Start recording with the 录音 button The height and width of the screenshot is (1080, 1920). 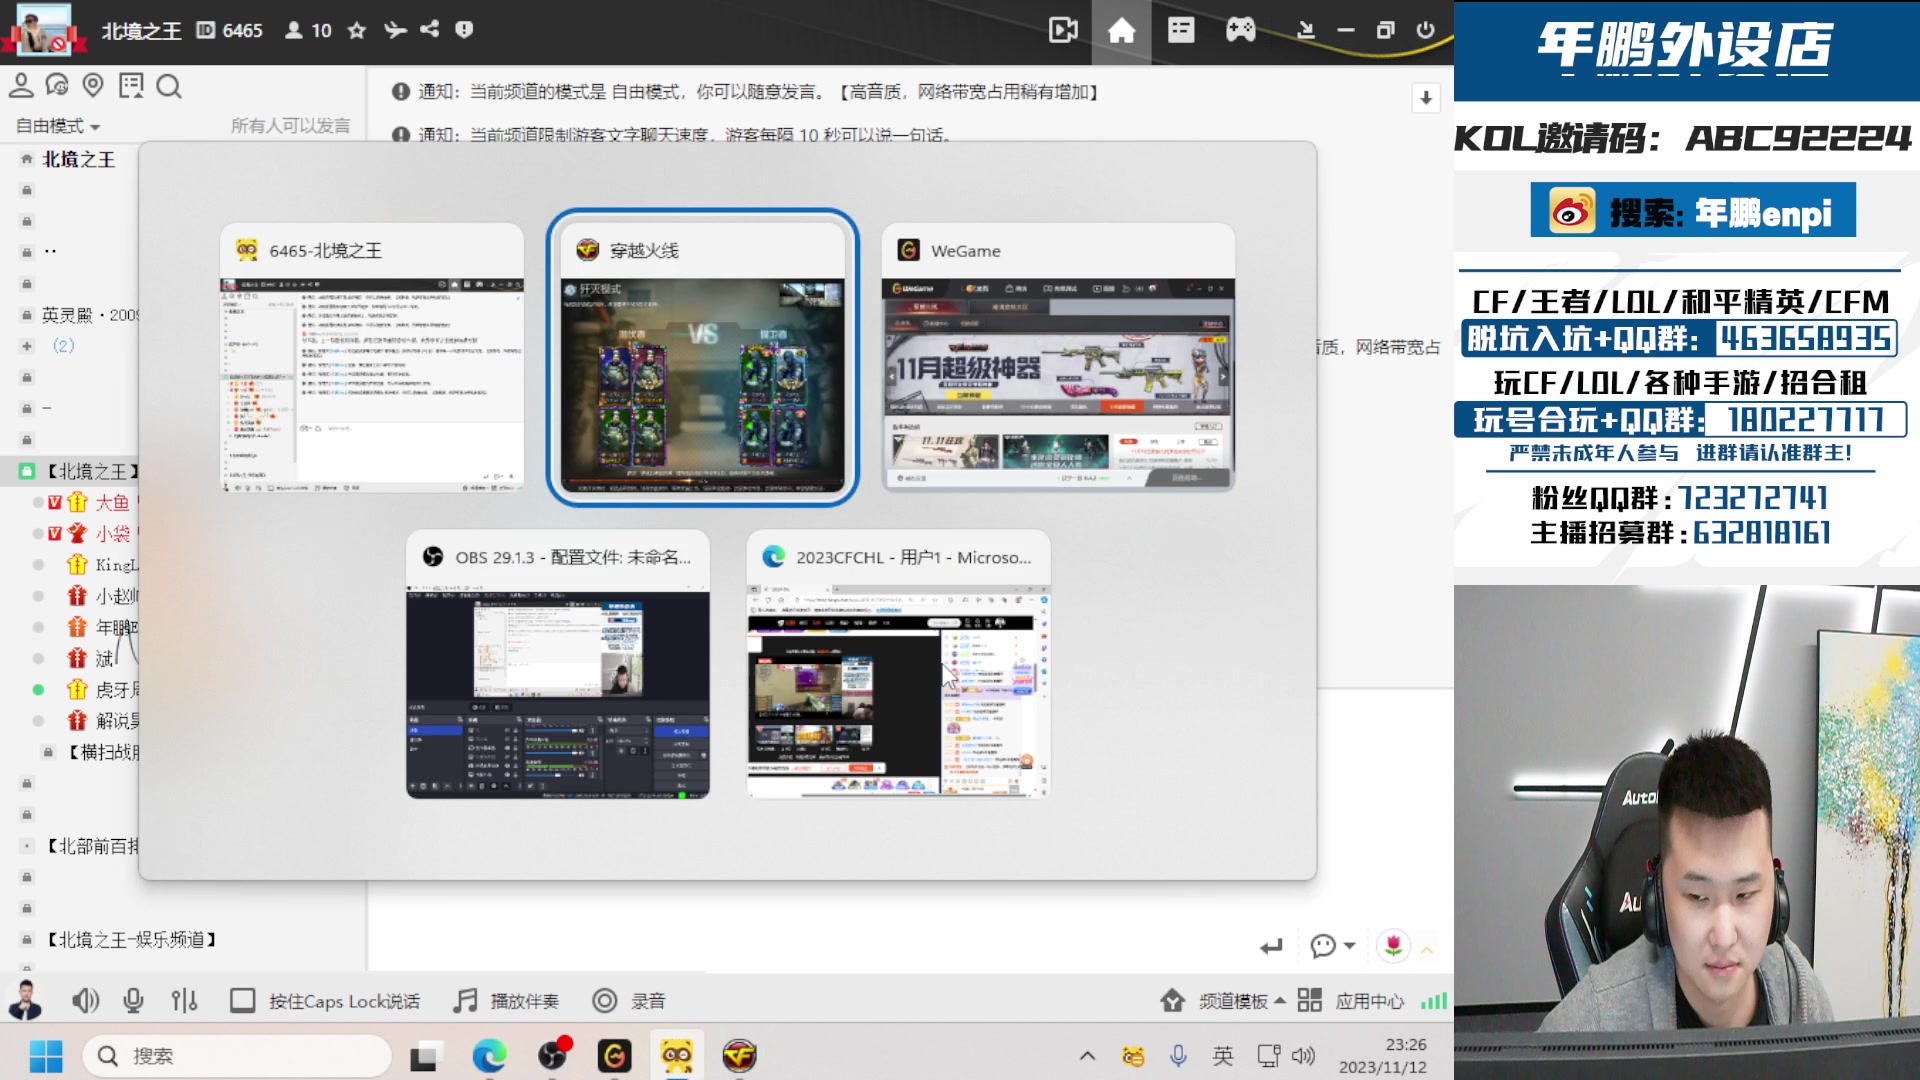click(x=629, y=1001)
